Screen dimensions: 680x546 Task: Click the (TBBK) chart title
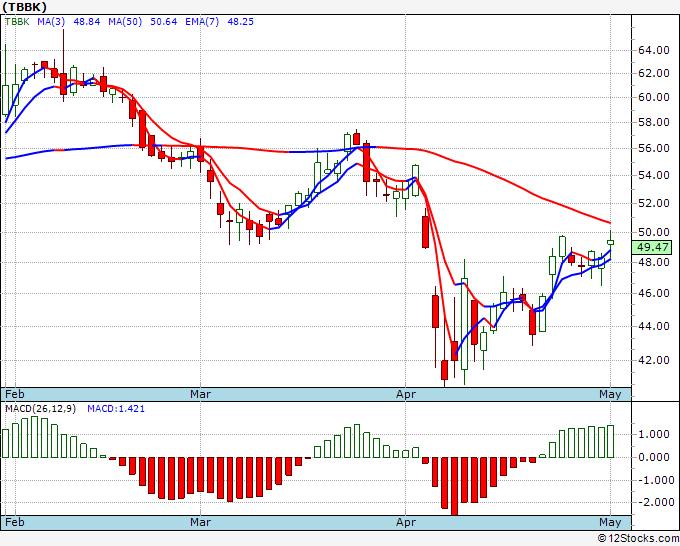point(24,7)
